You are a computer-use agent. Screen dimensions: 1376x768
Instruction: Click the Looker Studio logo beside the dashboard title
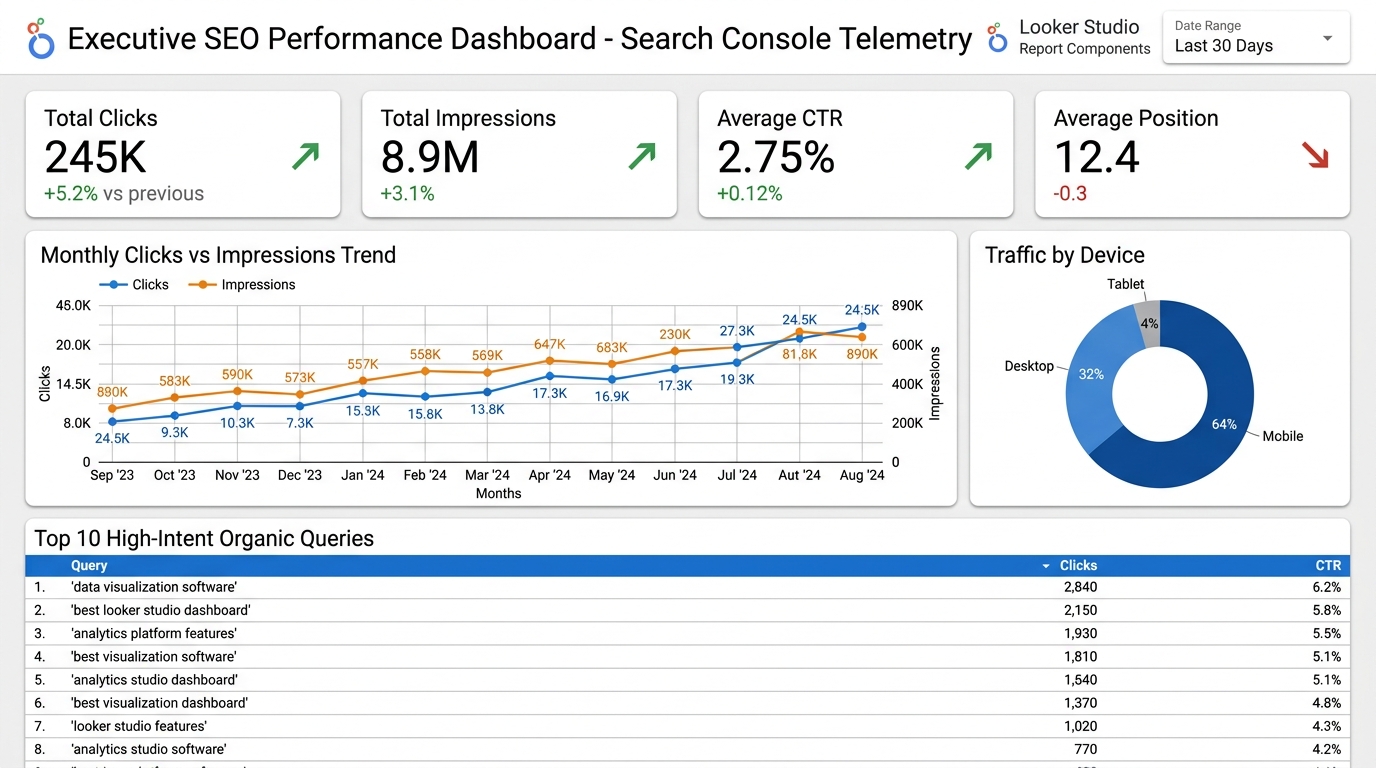click(40, 39)
